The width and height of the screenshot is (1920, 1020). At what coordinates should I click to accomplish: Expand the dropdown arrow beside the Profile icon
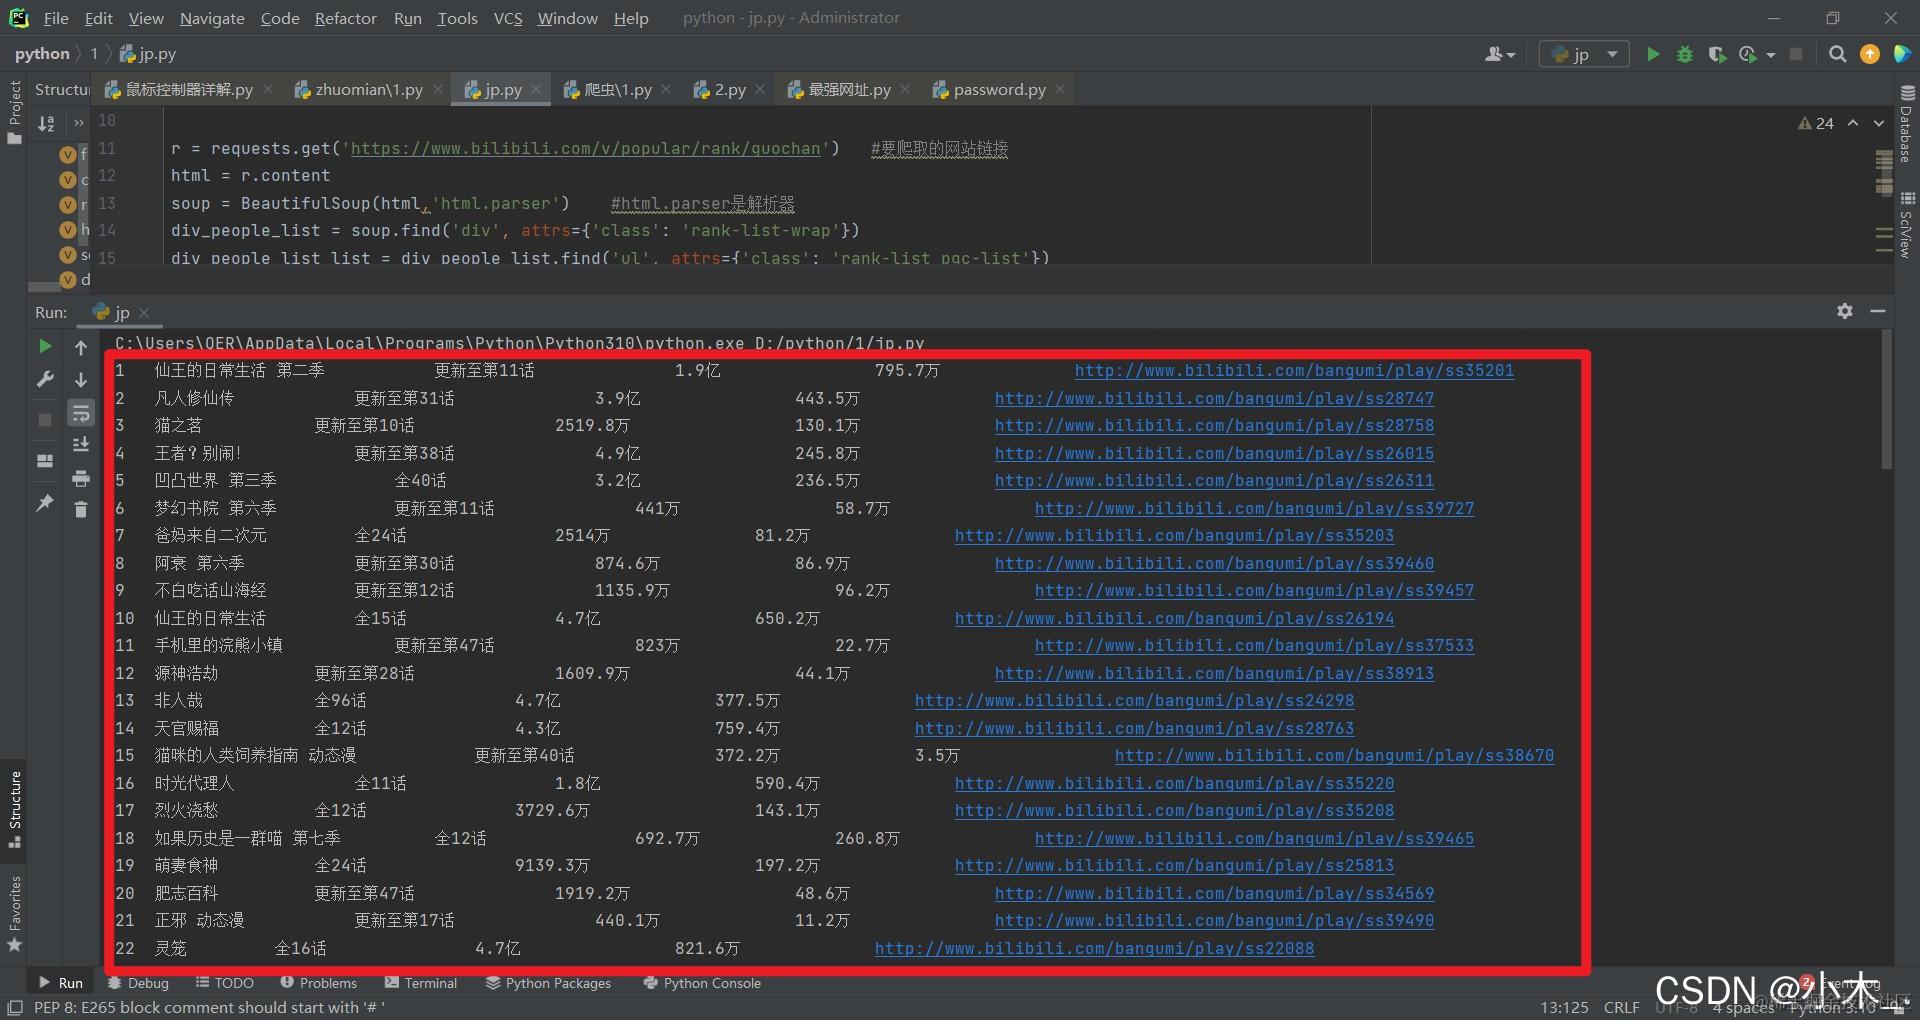click(1771, 55)
